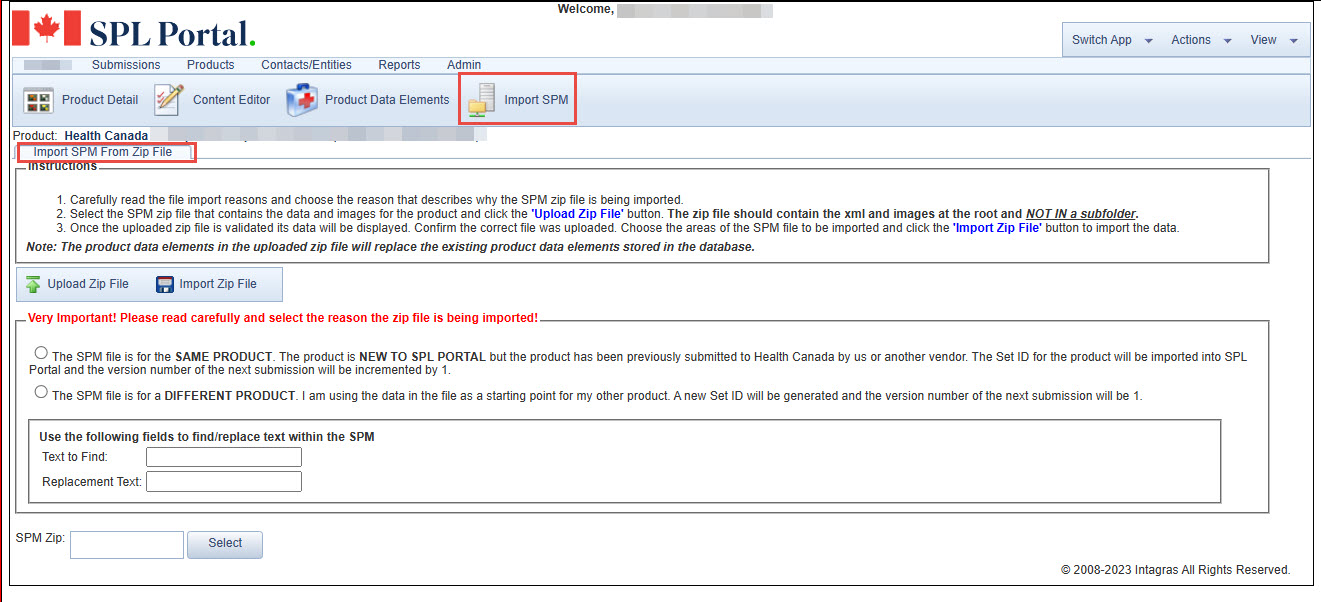Click the SPM Zip file path field

click(127, 544)
